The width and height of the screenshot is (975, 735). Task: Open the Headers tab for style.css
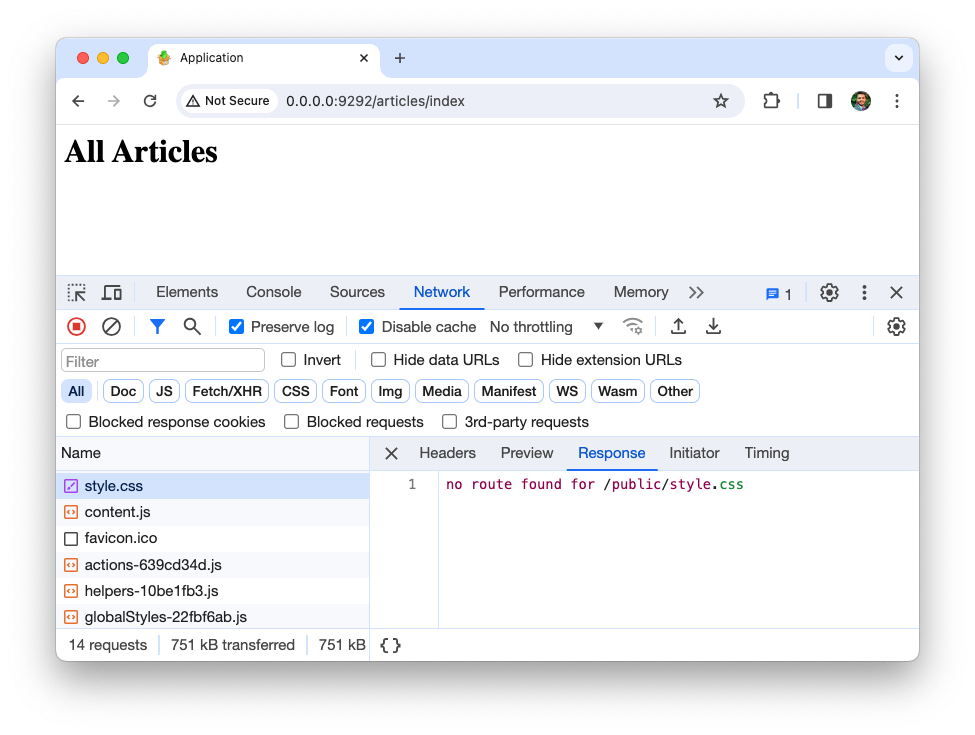pos(447,453)
